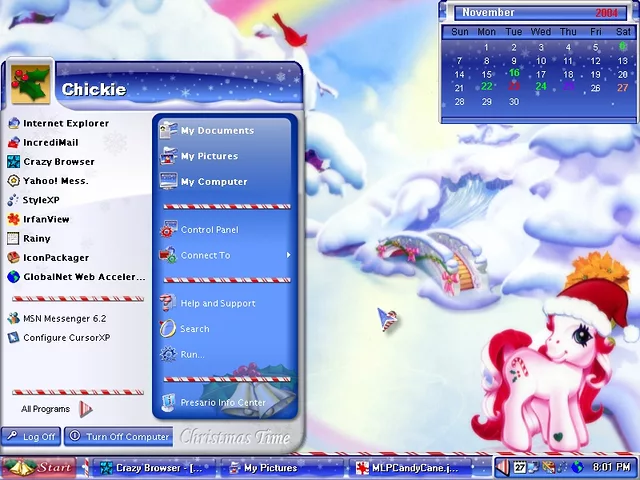Image resolution: width=640 pixels, height=480 pixels.
Task: Open My Documents folder
Action: [207, 131]
